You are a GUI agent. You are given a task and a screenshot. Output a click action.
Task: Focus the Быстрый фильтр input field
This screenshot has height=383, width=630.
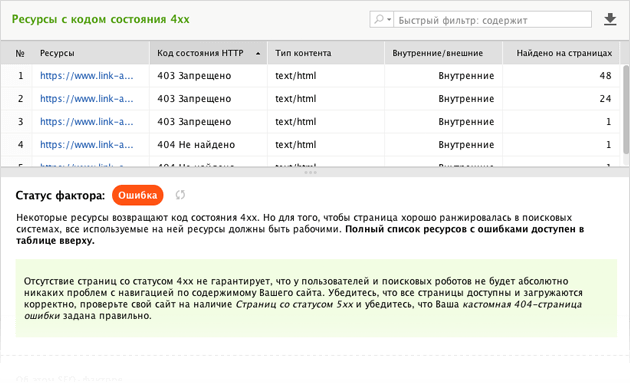coord(493,20)
